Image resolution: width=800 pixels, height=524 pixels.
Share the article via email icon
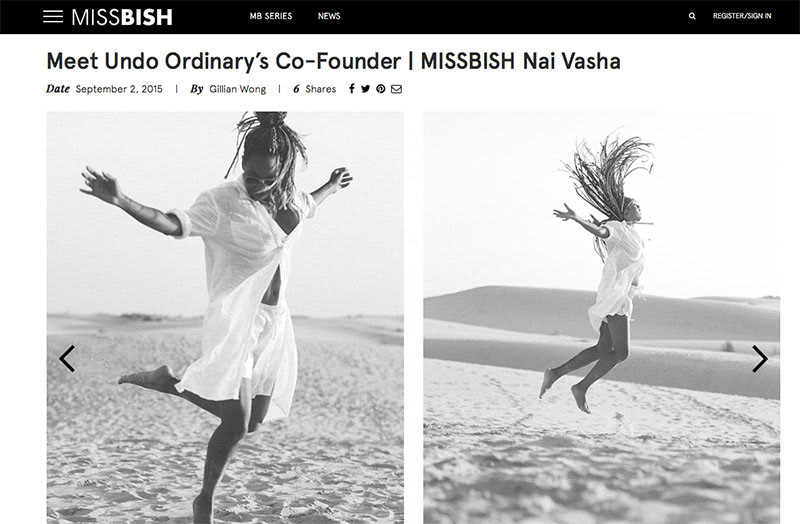pyautogui.click(x=396, y=89)
